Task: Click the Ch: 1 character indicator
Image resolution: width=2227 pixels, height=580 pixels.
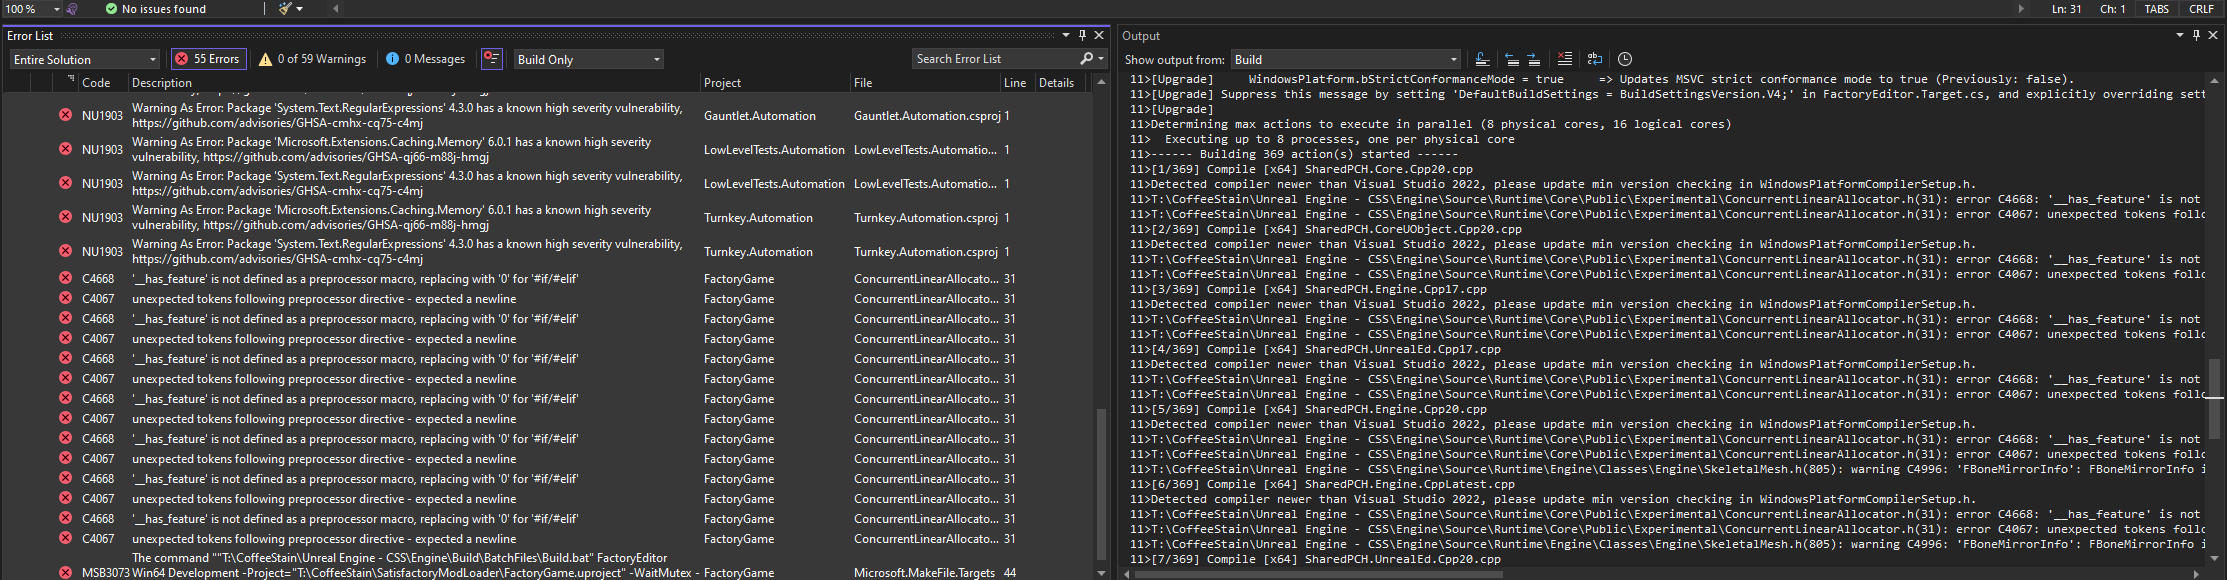Action: (2112, 9)
